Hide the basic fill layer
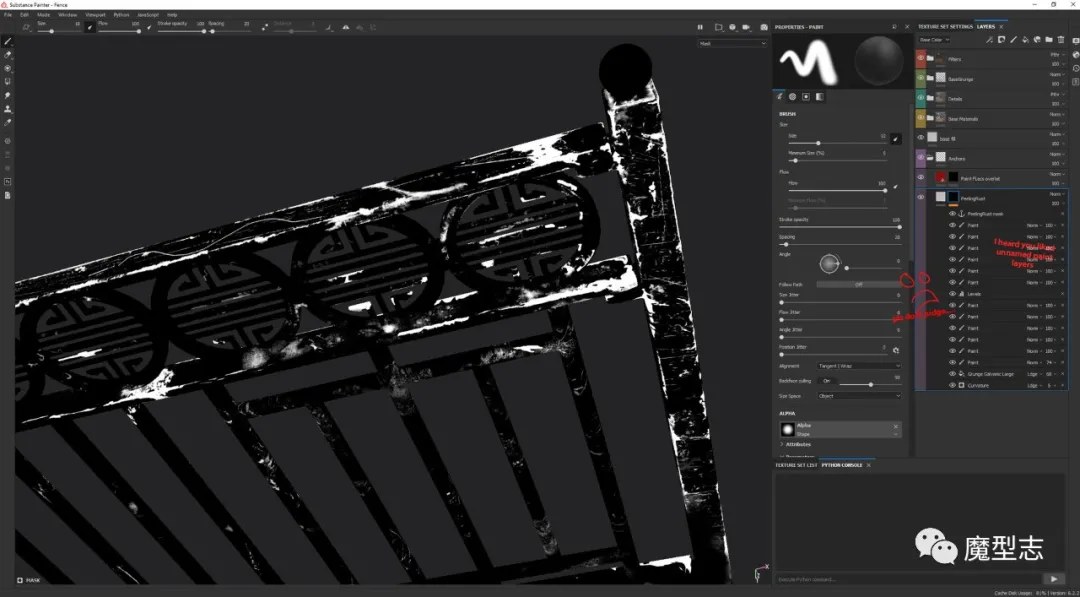The width and height of the screenshot is (1080, 597). click(921, 138)
